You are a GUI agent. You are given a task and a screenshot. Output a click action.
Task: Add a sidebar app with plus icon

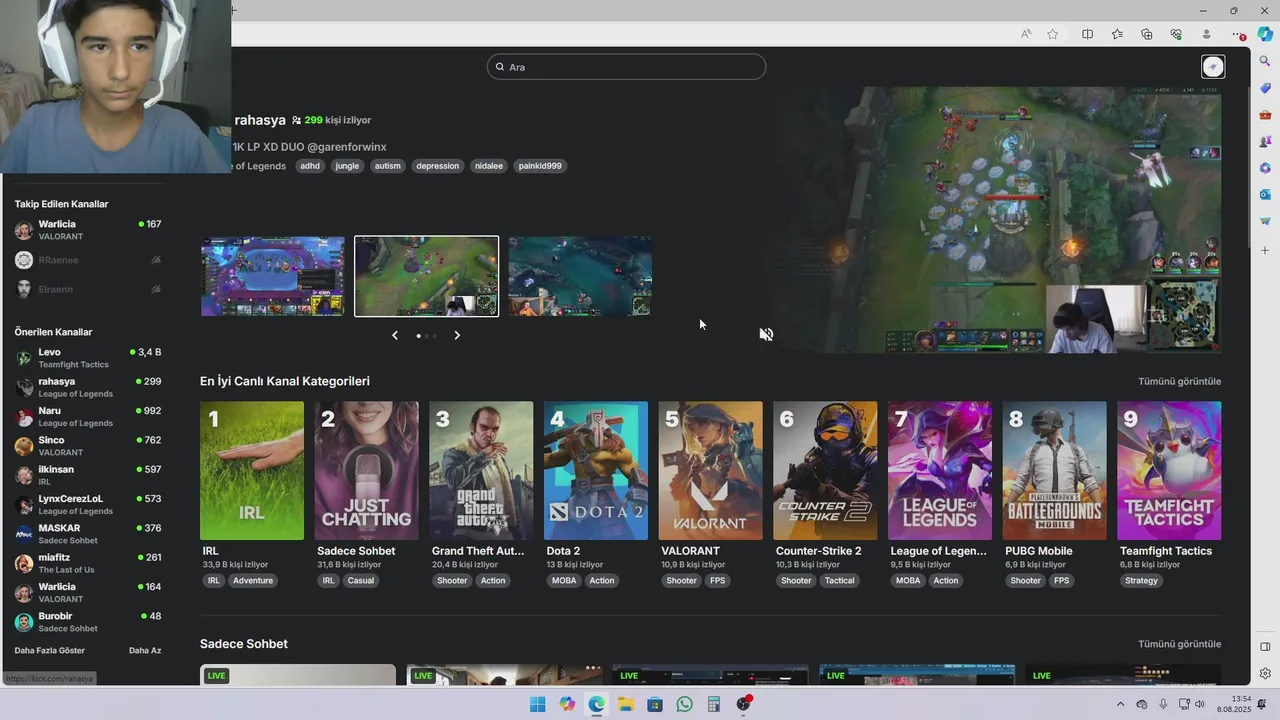pyautogui.click(x=1265, y=250)
